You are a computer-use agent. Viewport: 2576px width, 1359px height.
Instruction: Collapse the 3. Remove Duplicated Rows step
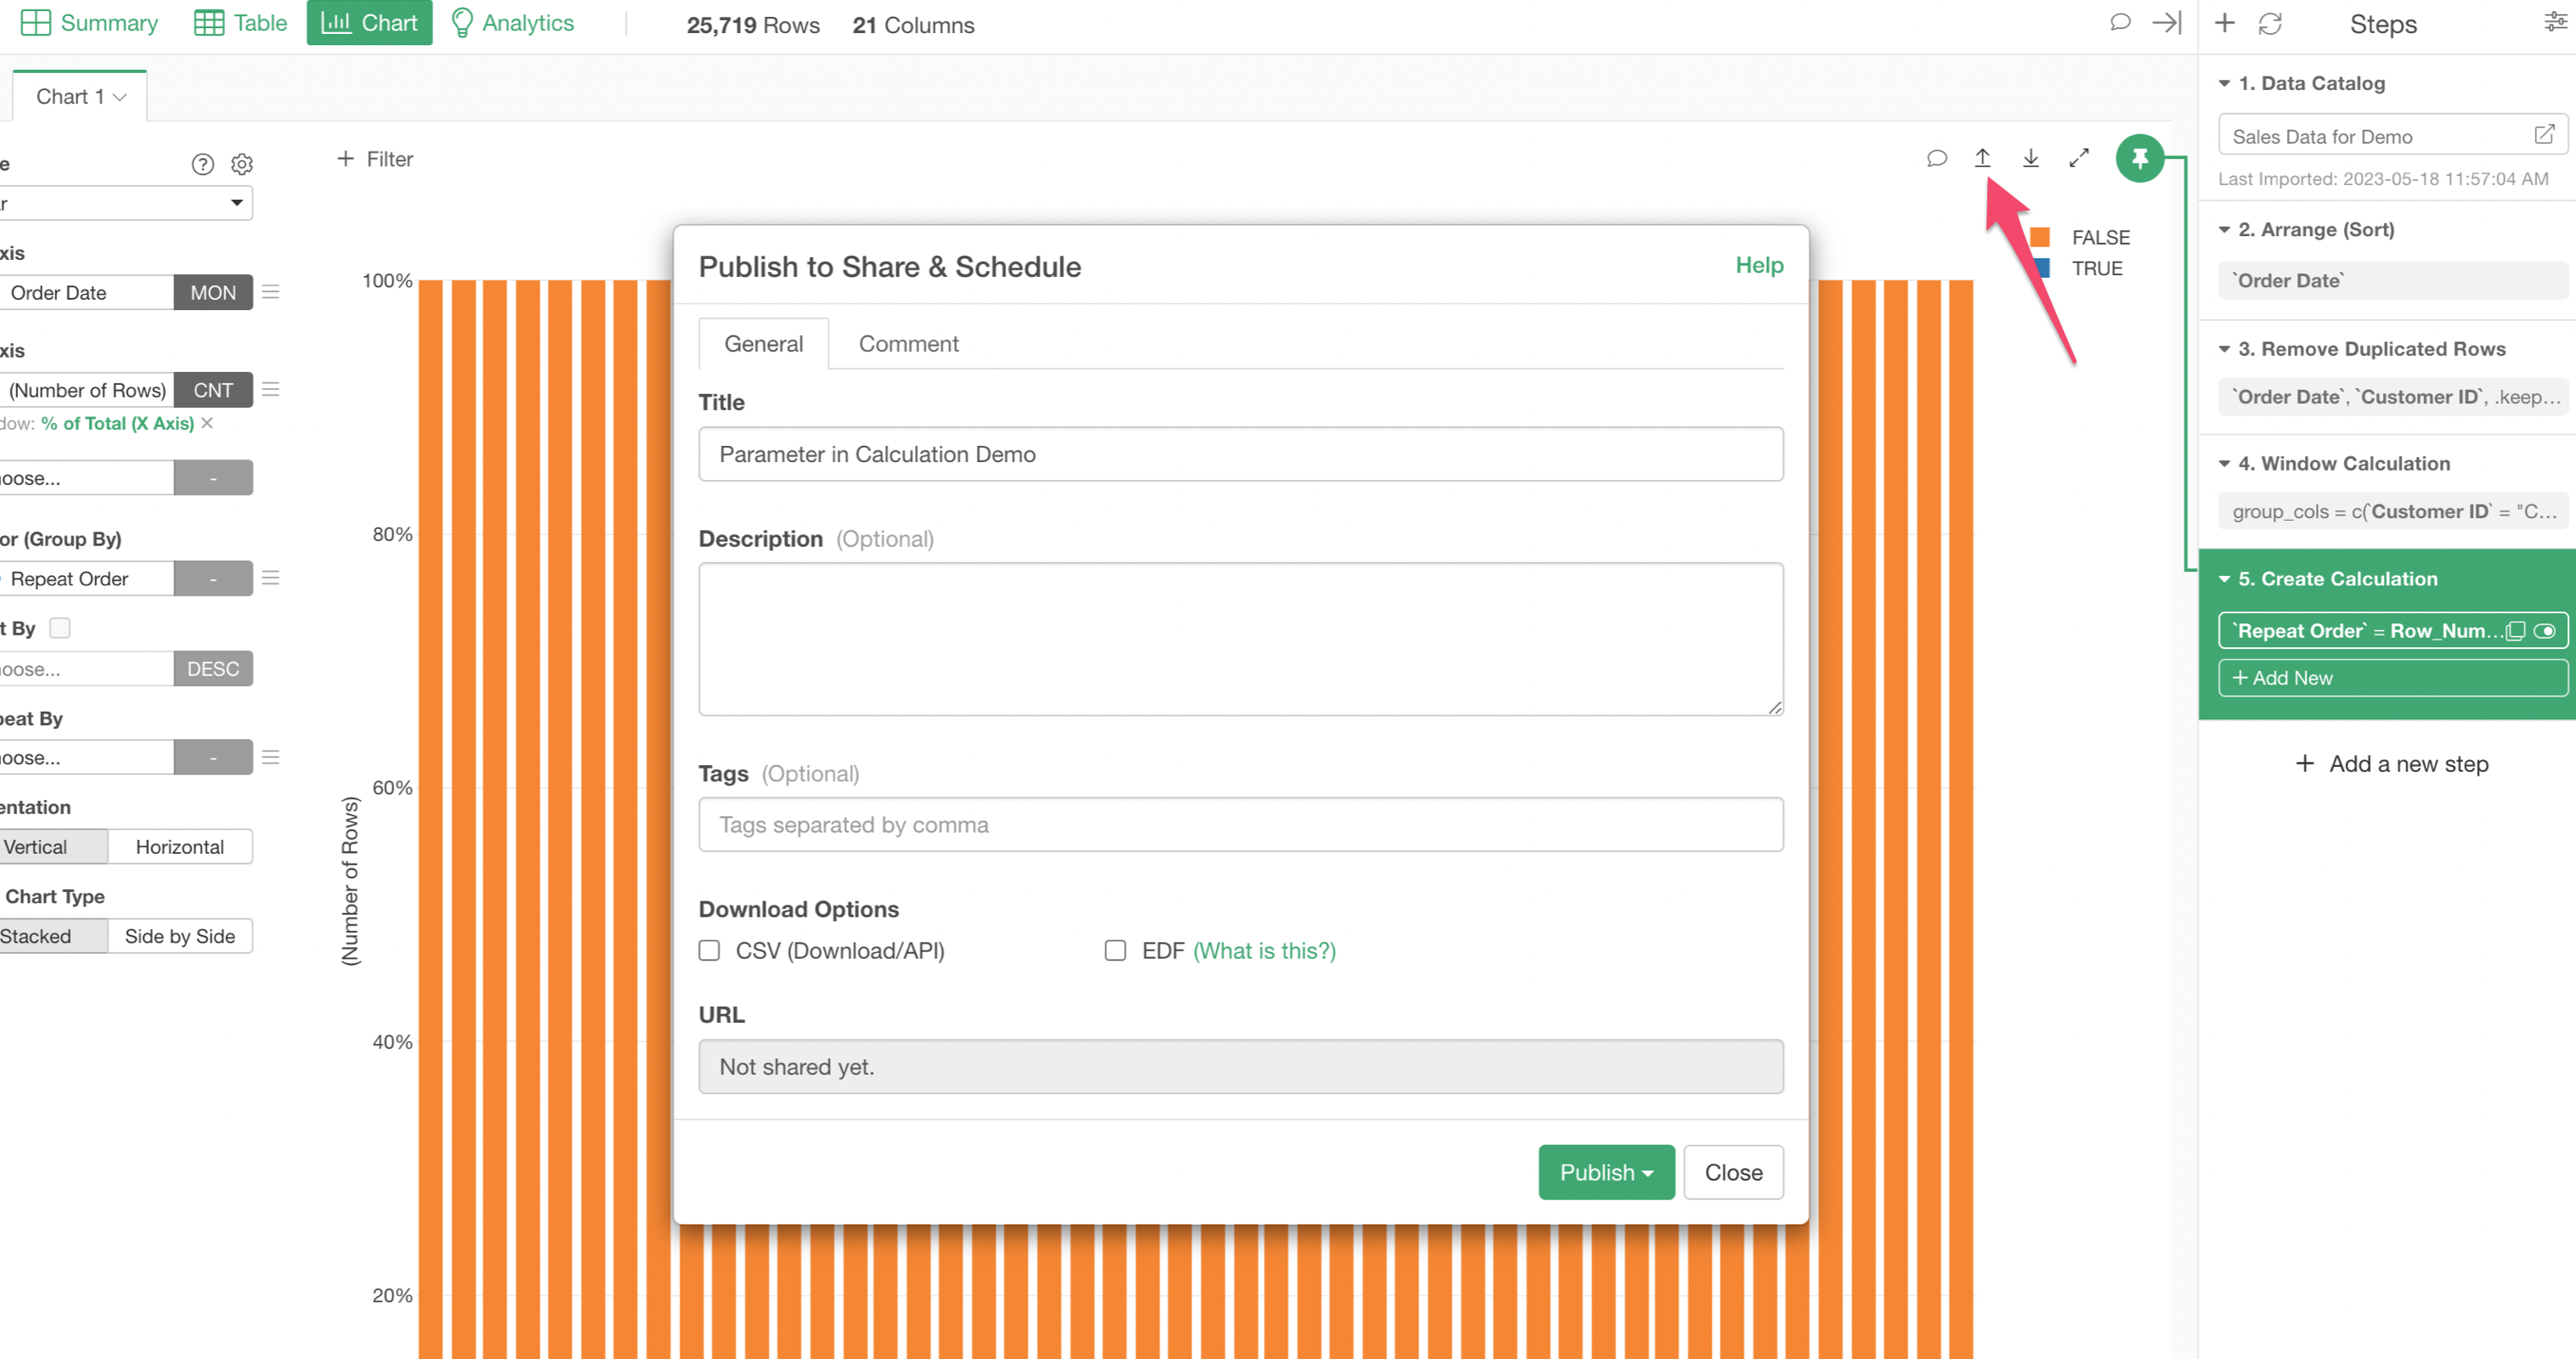pos(2224,349)
